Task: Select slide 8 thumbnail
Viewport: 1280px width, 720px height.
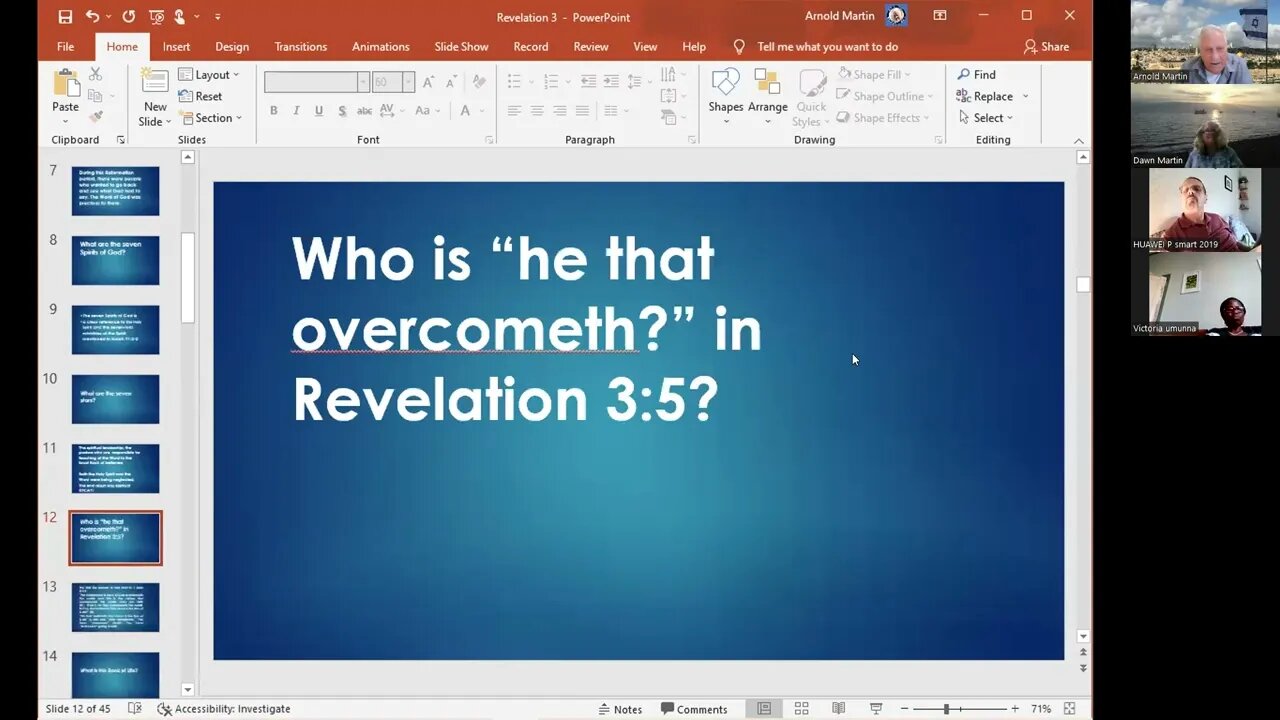Action: pyautogui.click(x=115, y=260)
